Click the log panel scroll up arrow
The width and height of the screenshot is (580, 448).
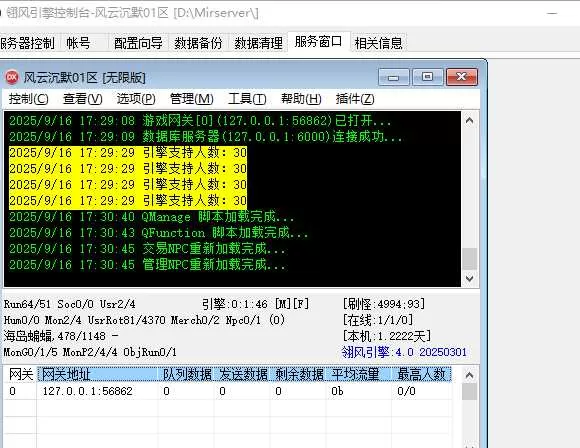coord(469,120)
